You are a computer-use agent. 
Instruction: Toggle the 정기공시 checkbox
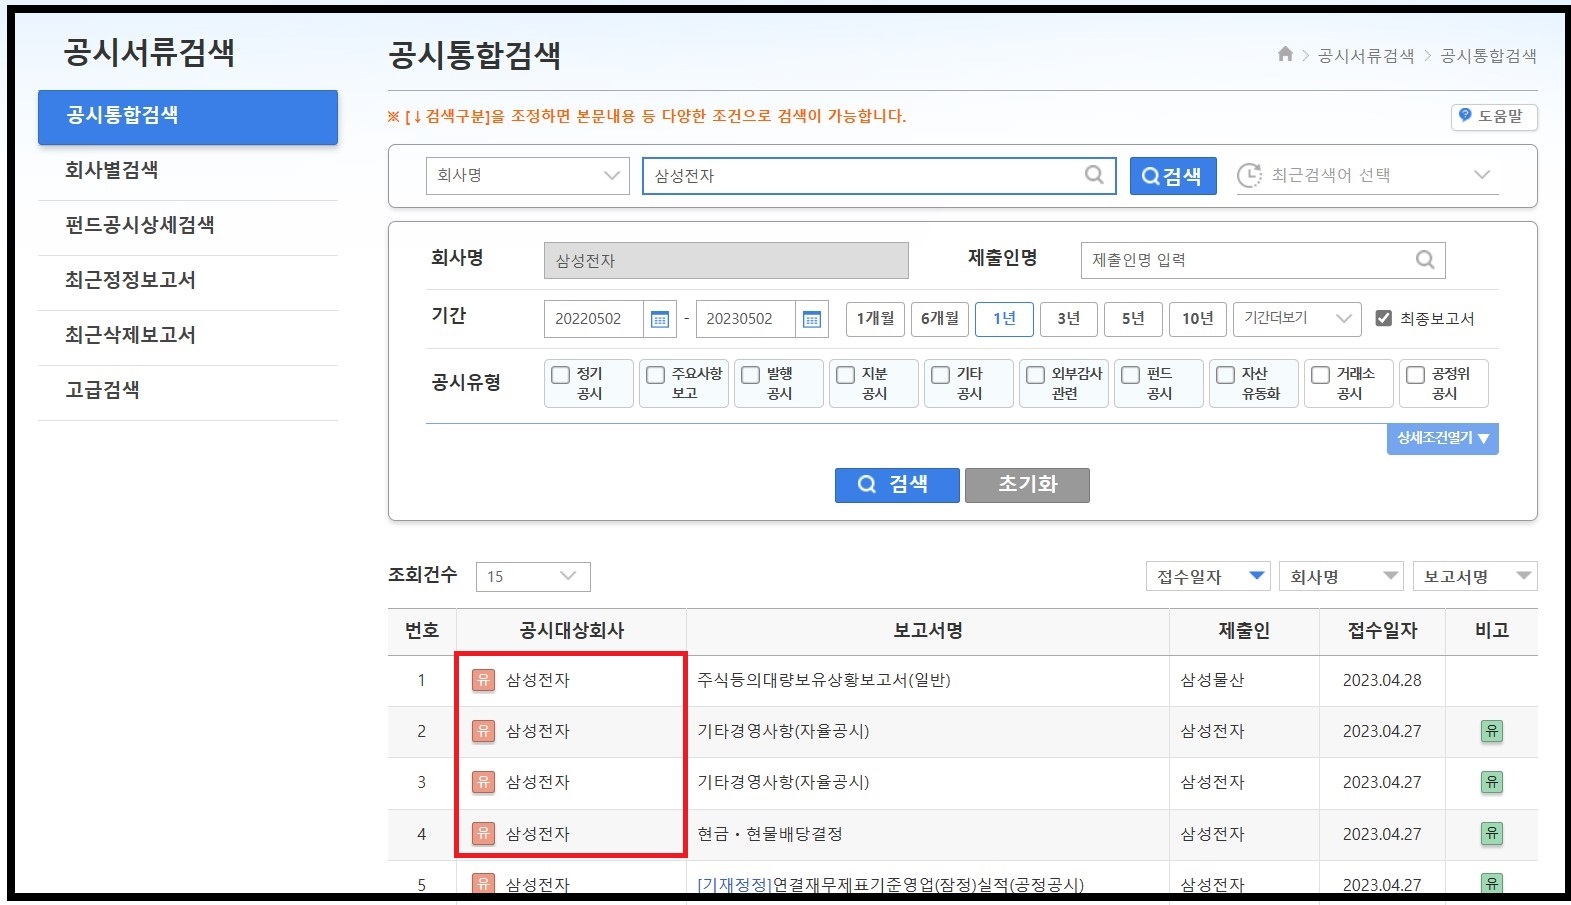(560, 375)
